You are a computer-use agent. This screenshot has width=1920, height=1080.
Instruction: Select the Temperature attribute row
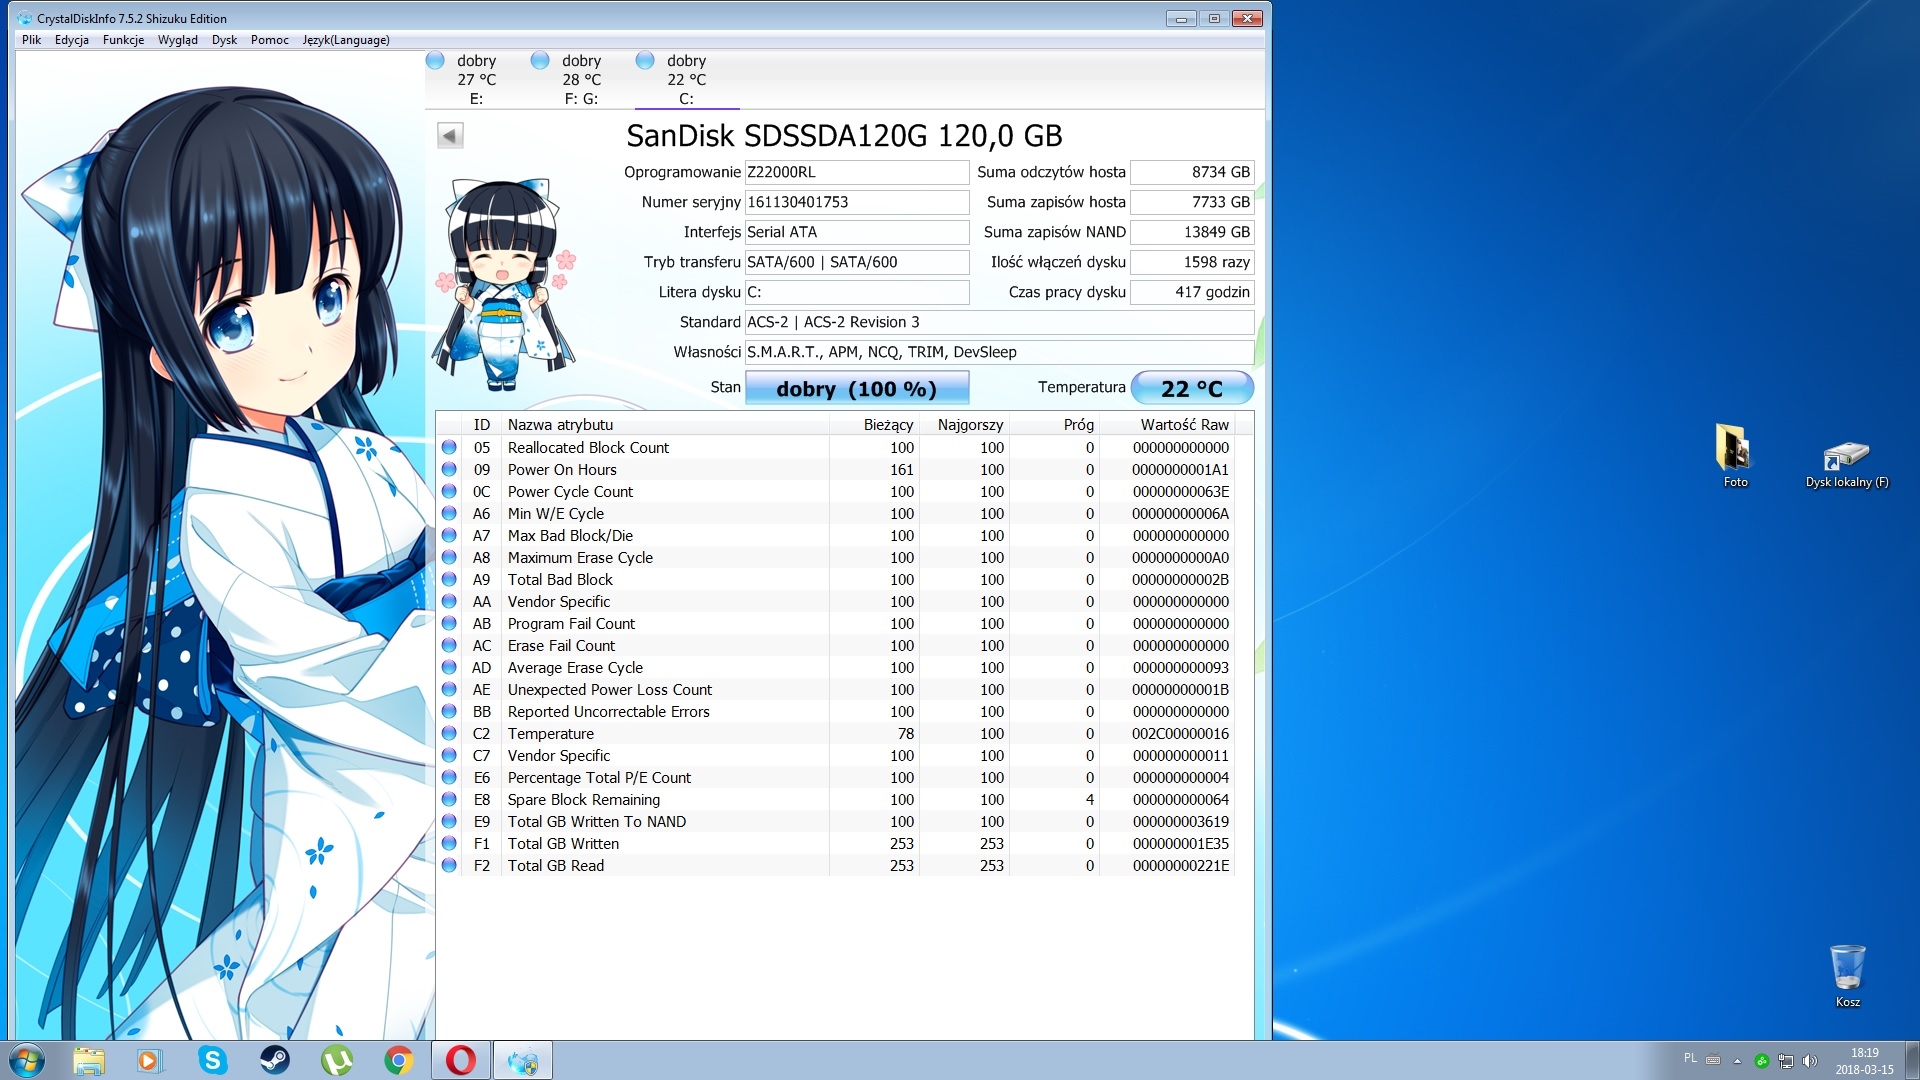point(550,734)
